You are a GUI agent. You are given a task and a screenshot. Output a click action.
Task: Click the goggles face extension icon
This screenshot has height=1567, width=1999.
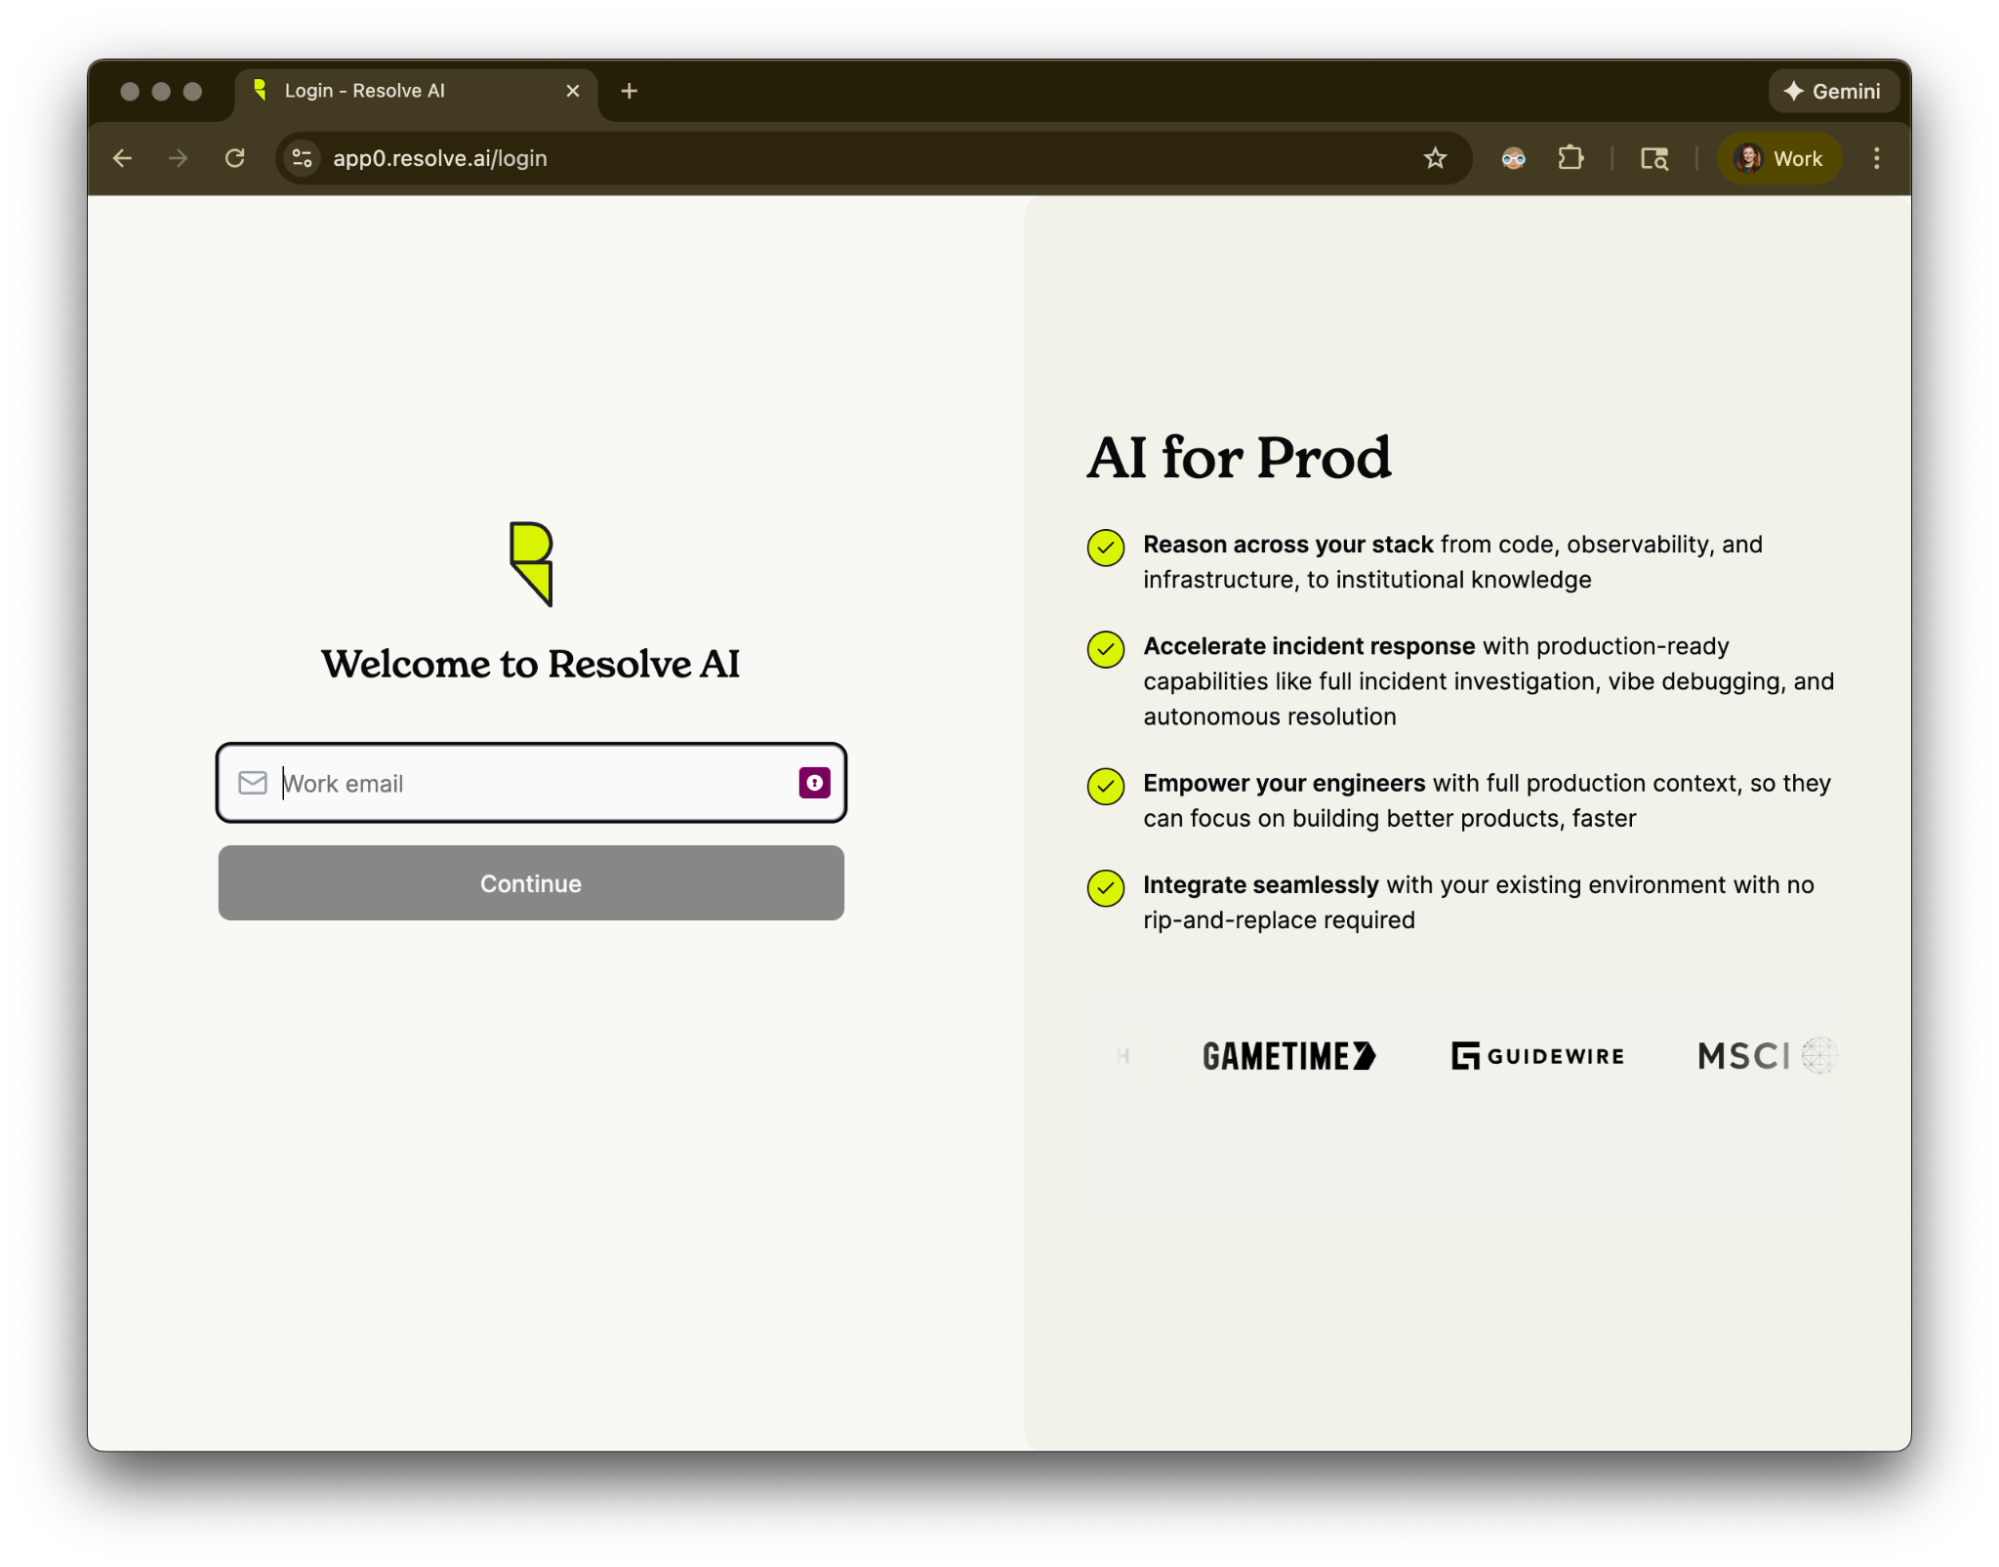[x=1513, y=158]
